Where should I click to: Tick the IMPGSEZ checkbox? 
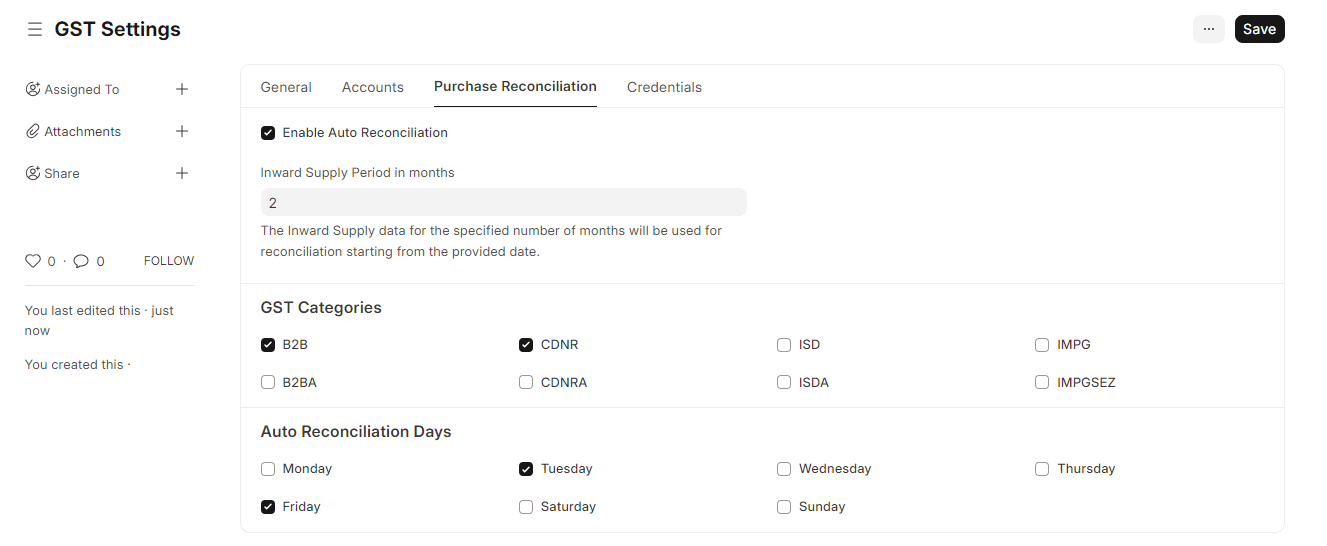1042,382
